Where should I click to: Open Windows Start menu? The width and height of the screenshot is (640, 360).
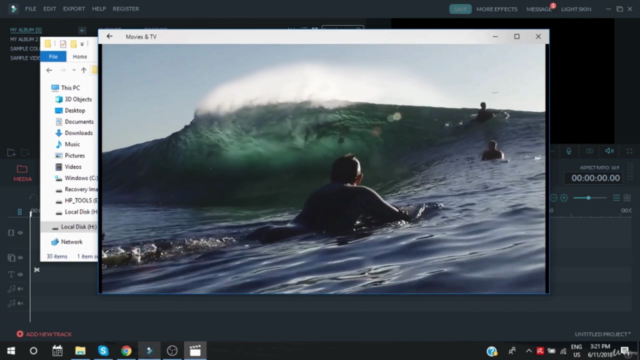(11, 351)
